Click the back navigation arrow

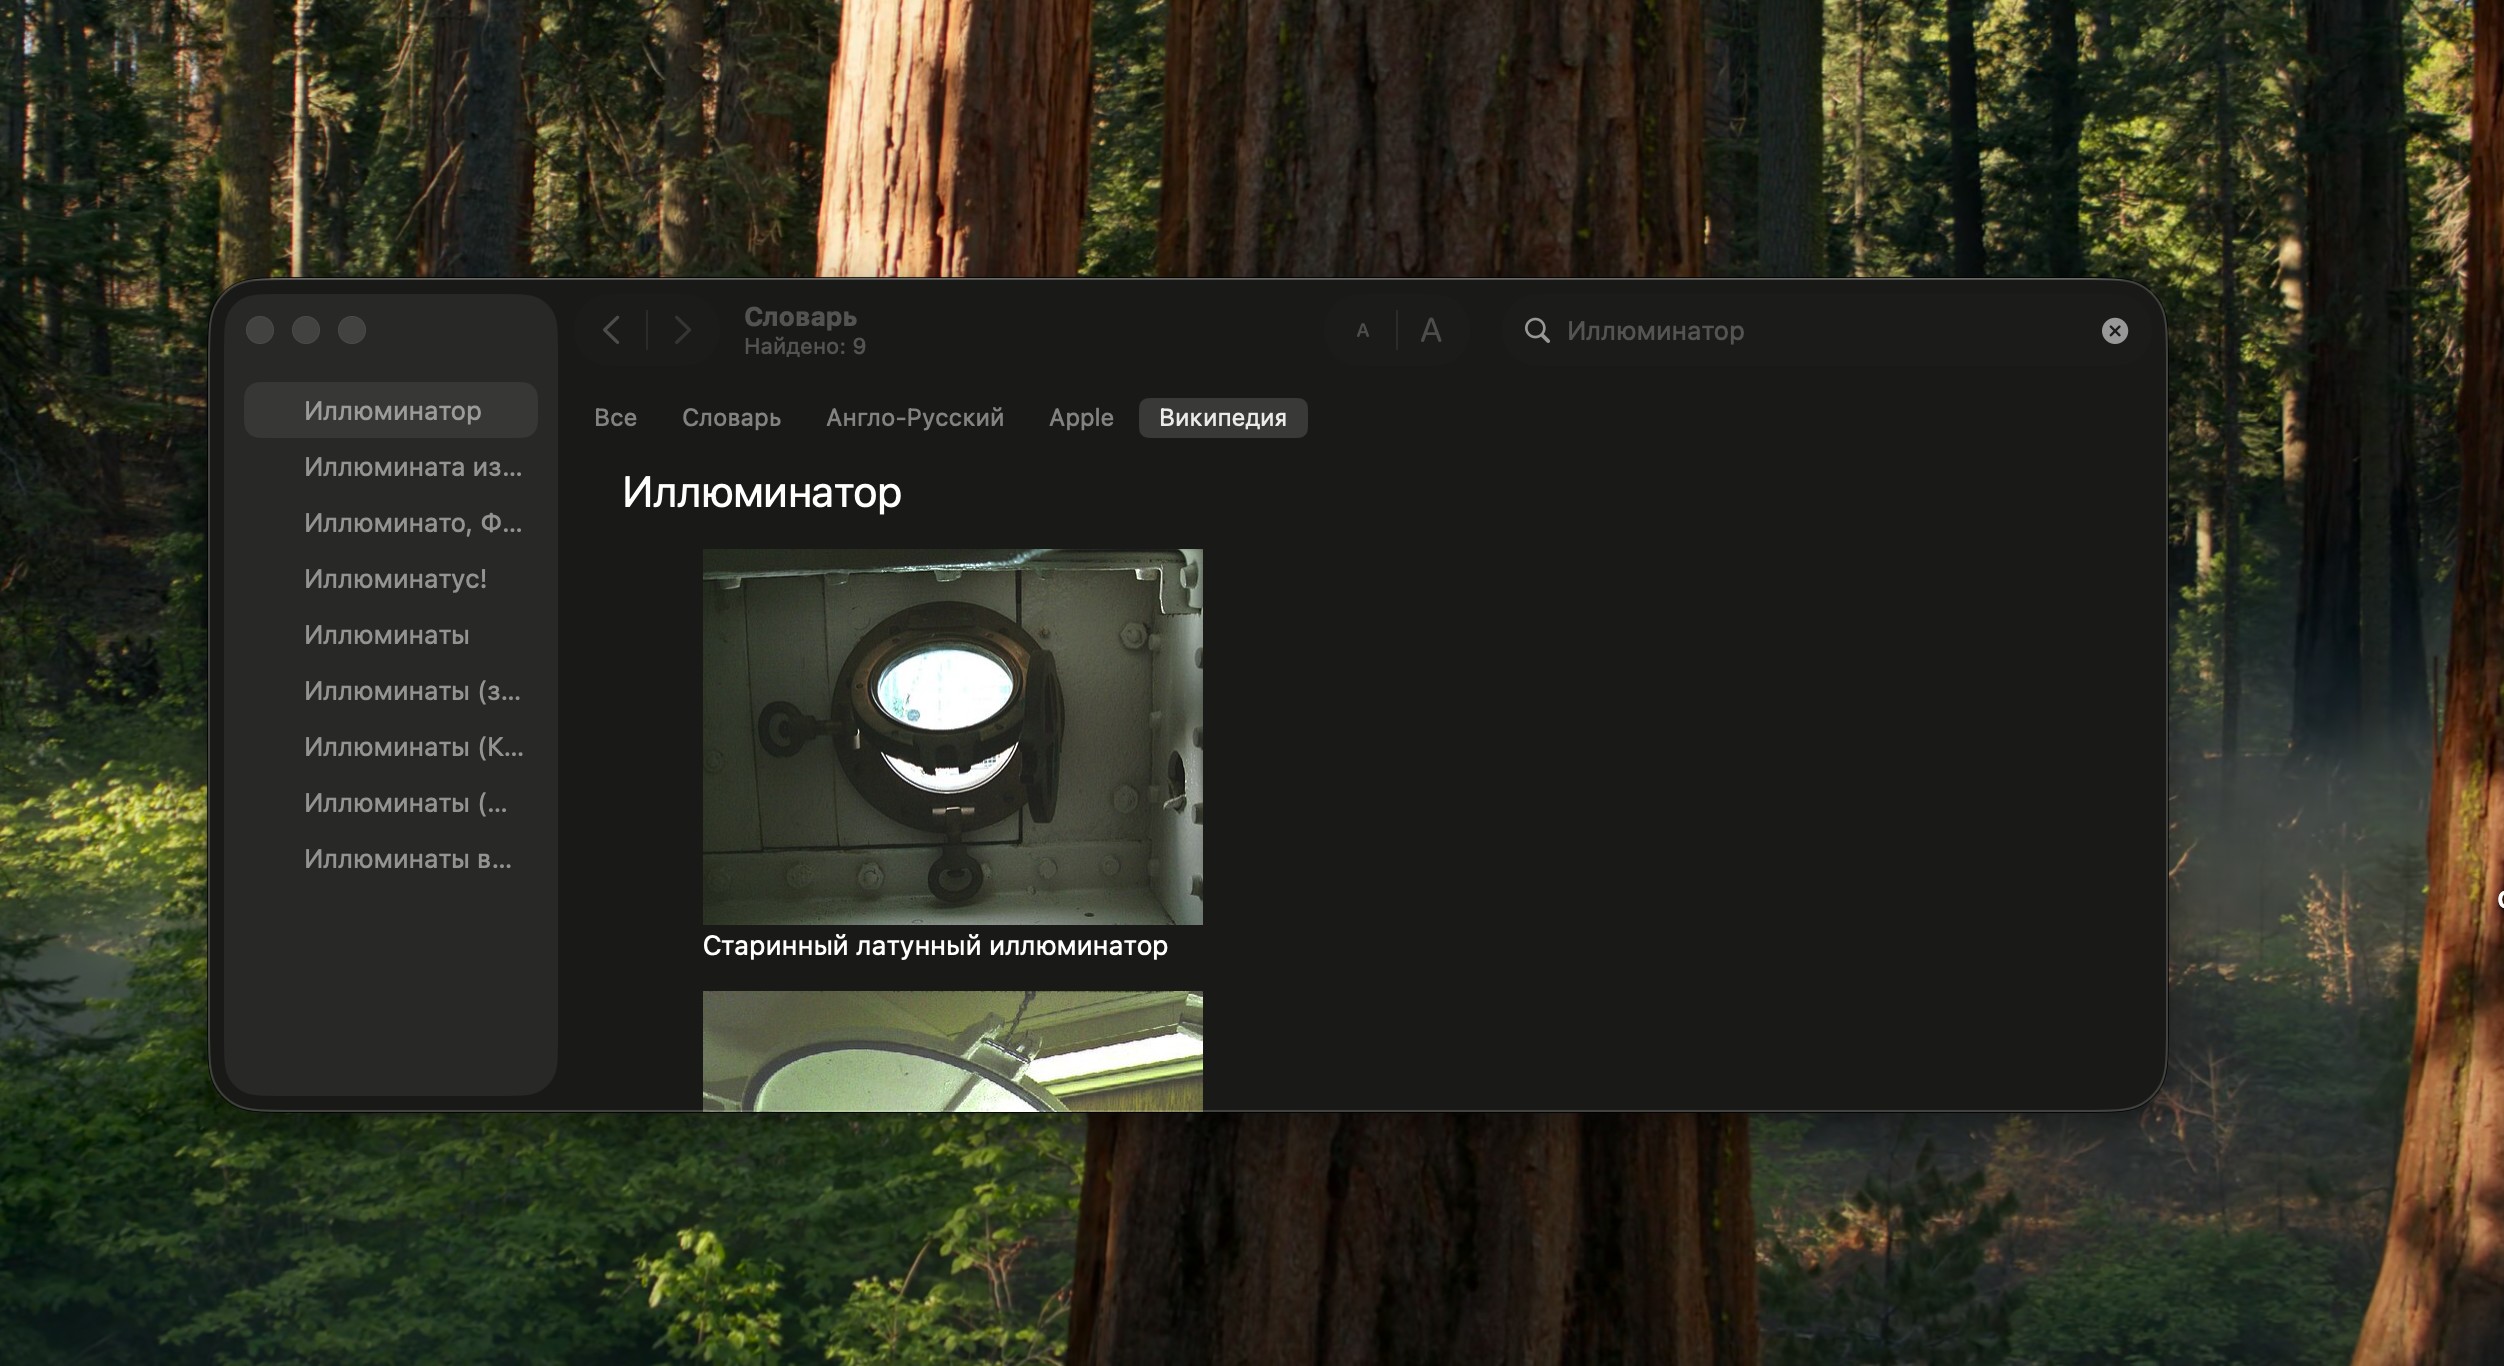tap(612, 330)
